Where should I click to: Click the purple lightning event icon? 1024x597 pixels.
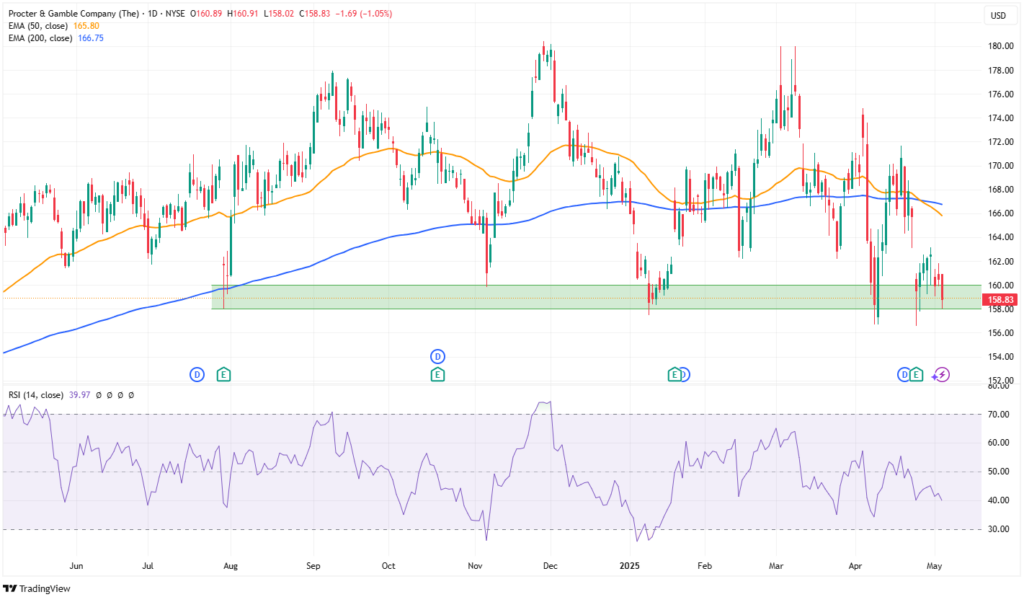tap(941, 374)
